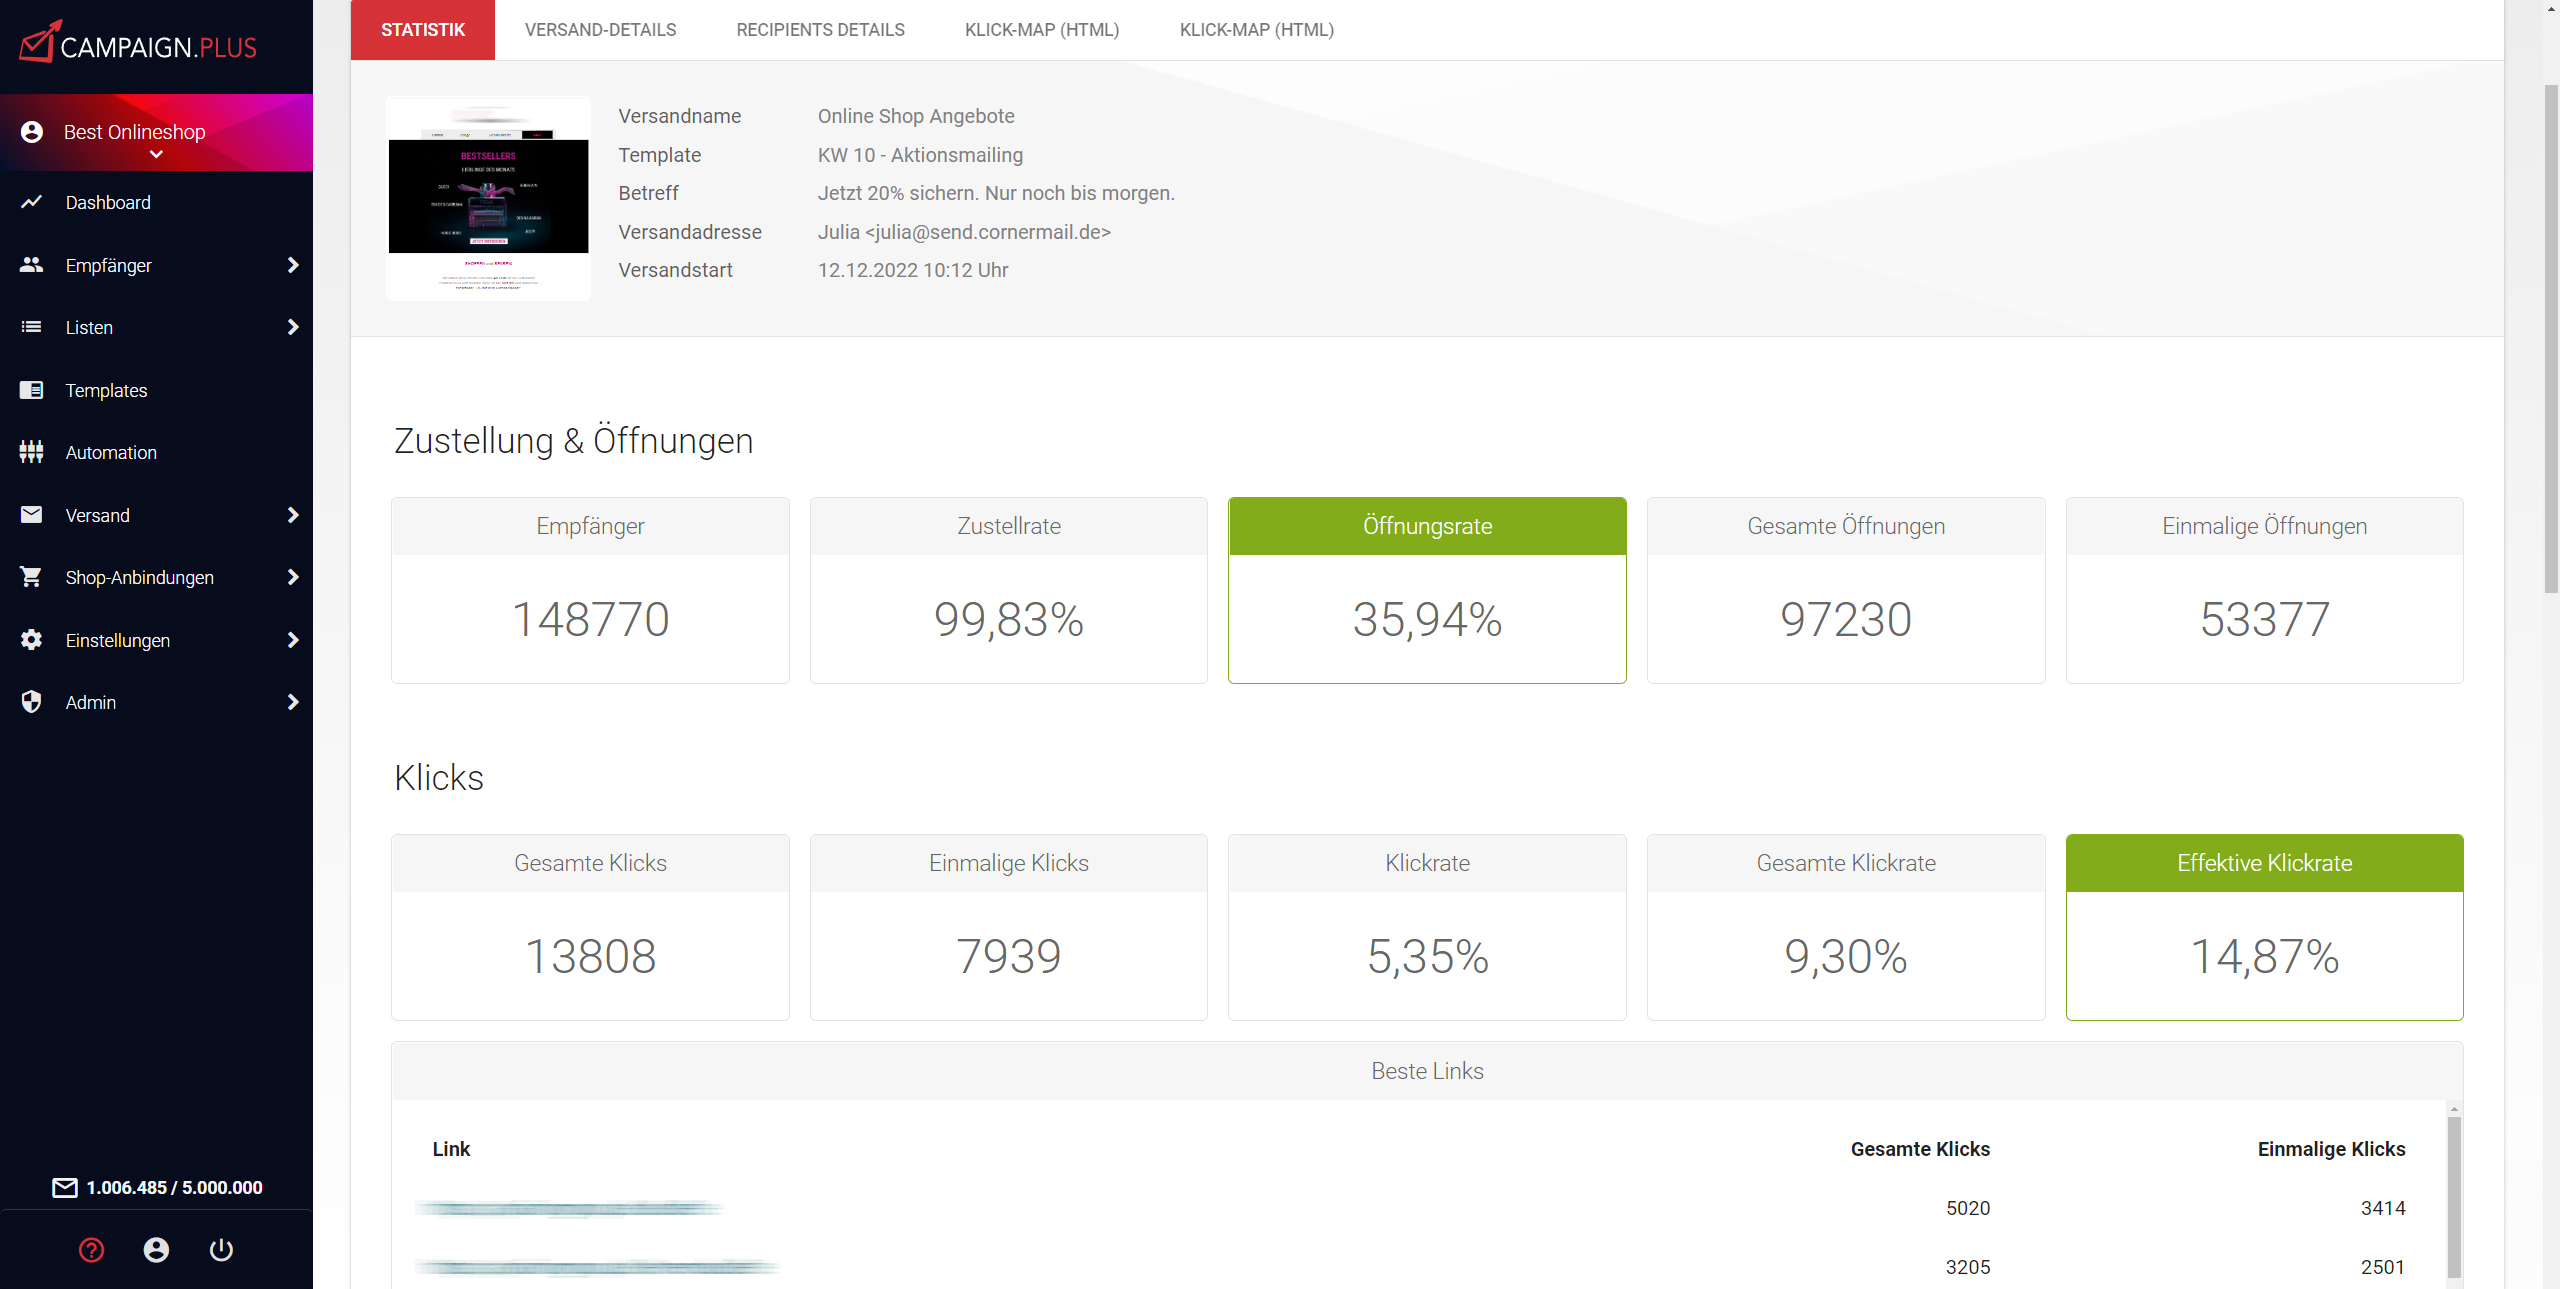Select the Einmalige Öffnungen card value 53377
The width and height of the screenshot is (2560, 1289).
(2265, 619)
